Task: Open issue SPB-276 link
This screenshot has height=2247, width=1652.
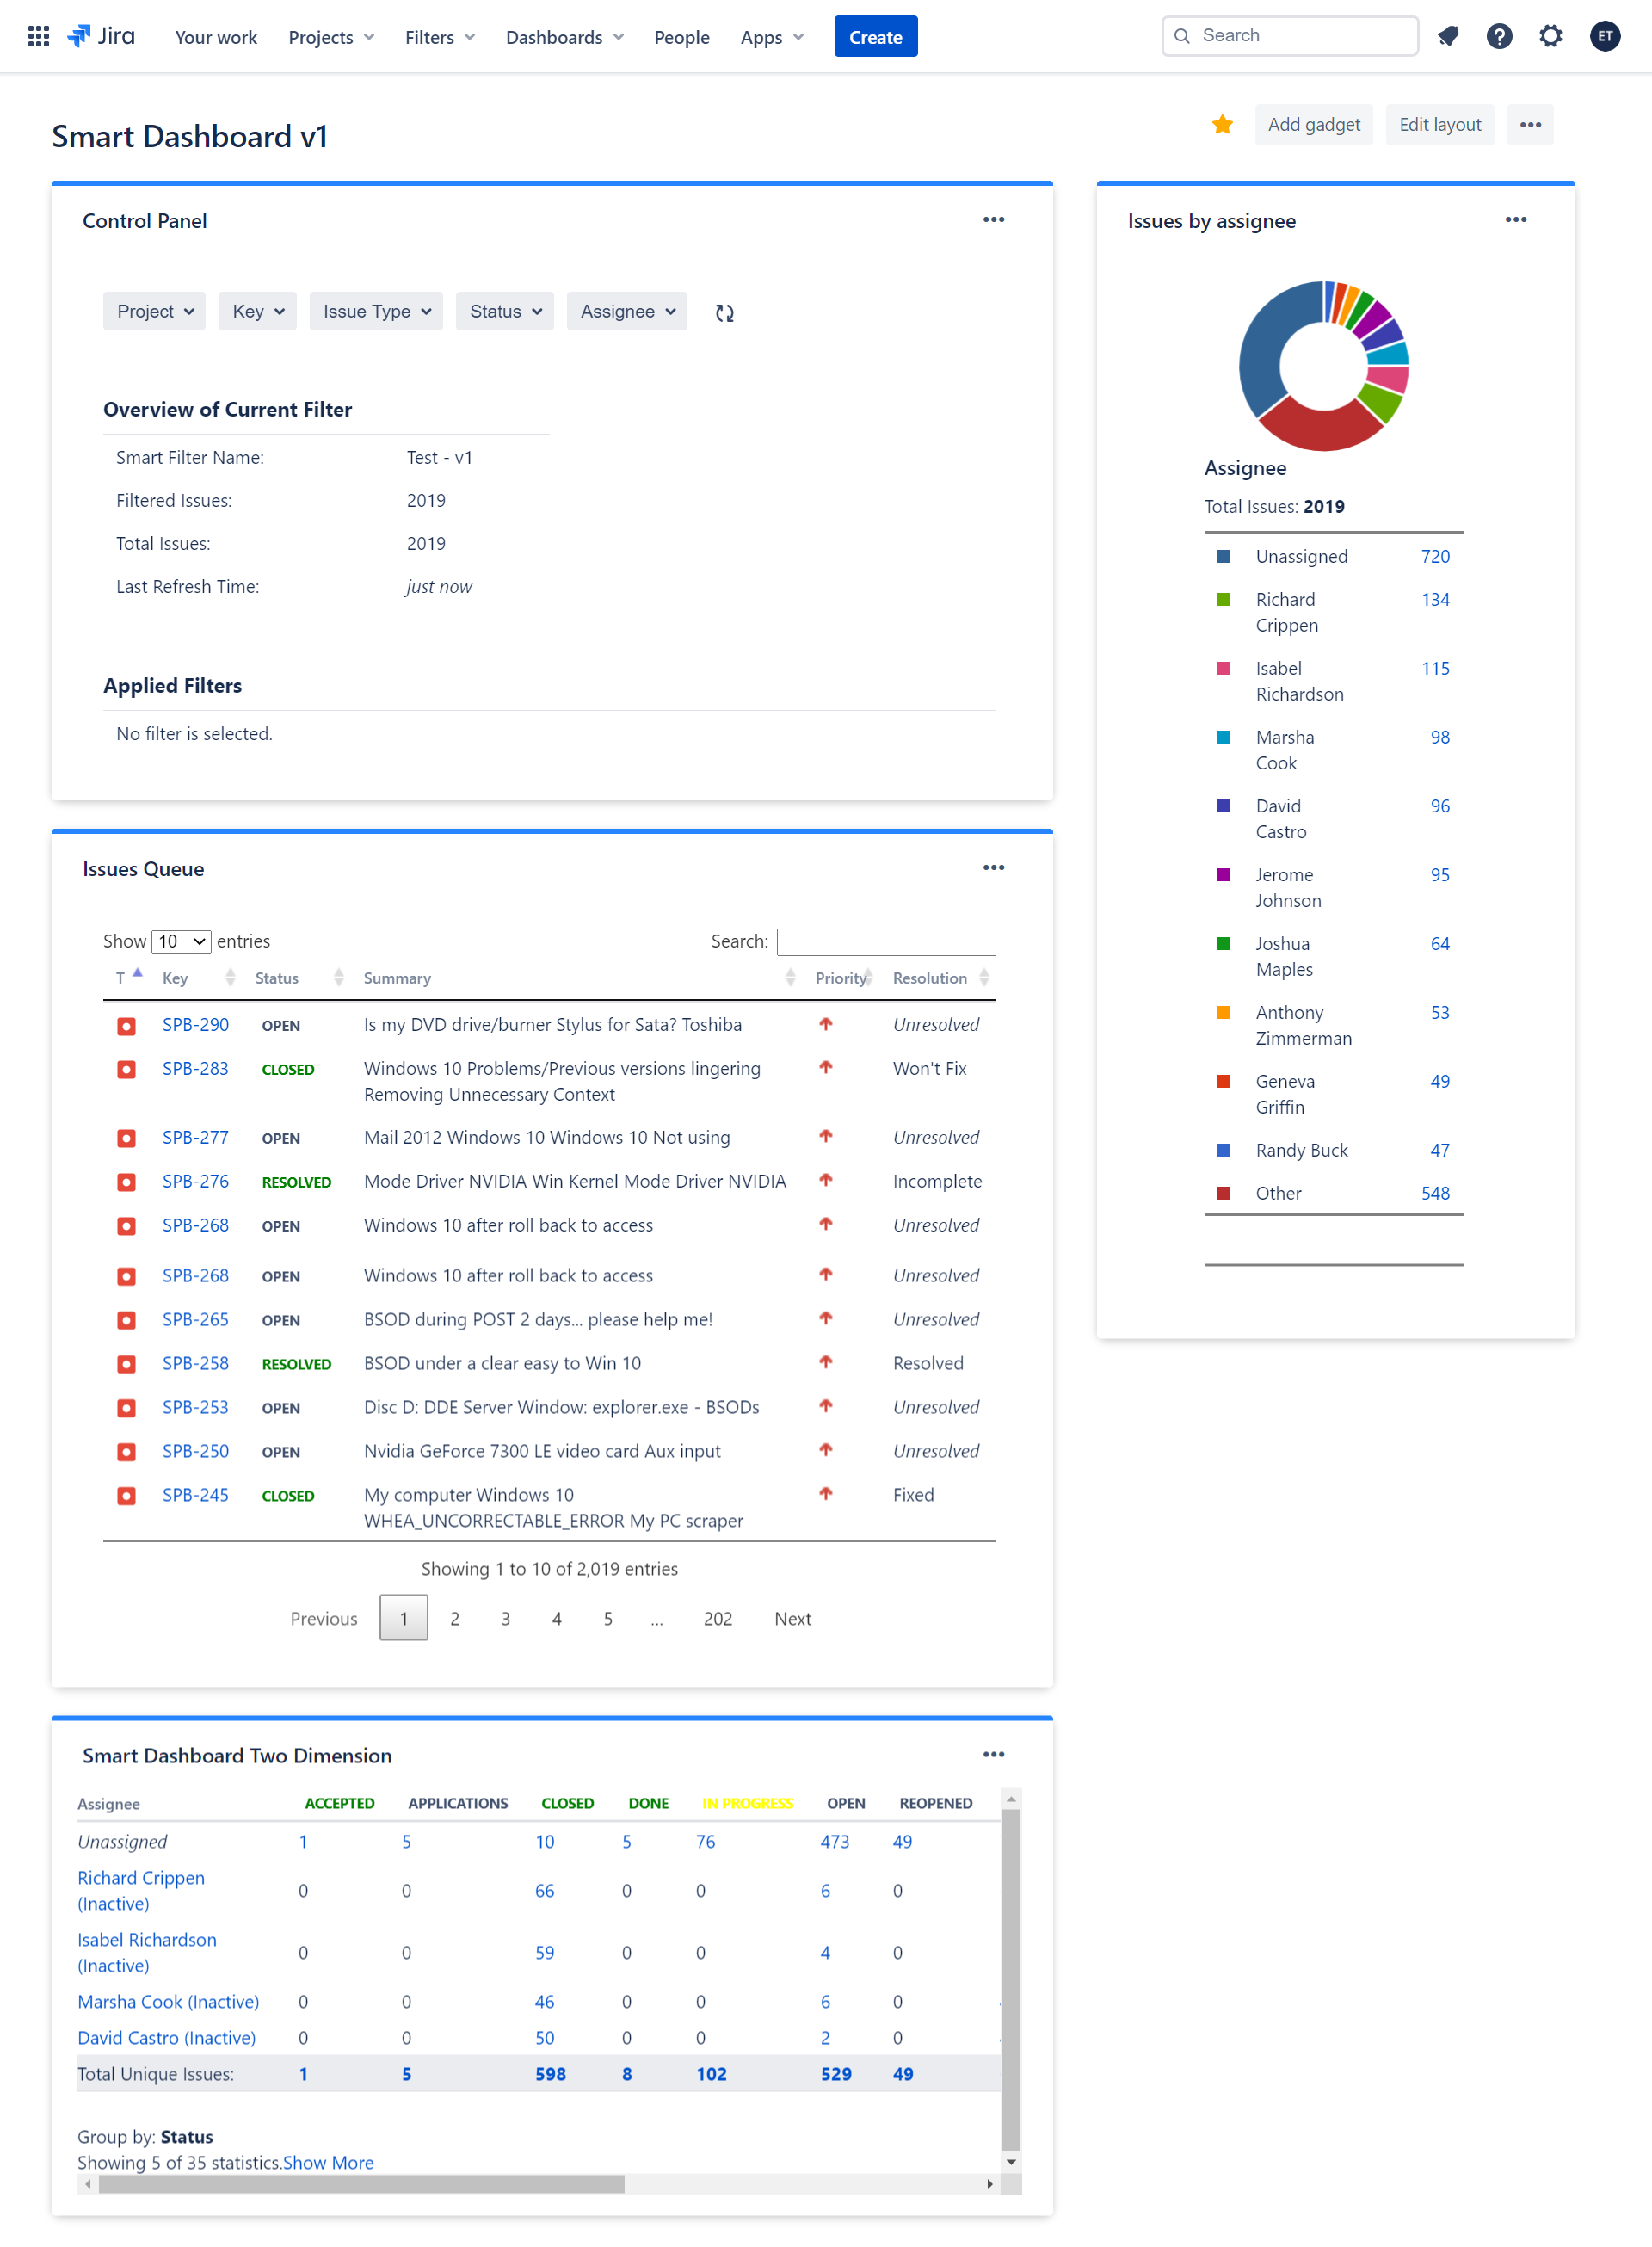Action: [x=195, y=1181]
